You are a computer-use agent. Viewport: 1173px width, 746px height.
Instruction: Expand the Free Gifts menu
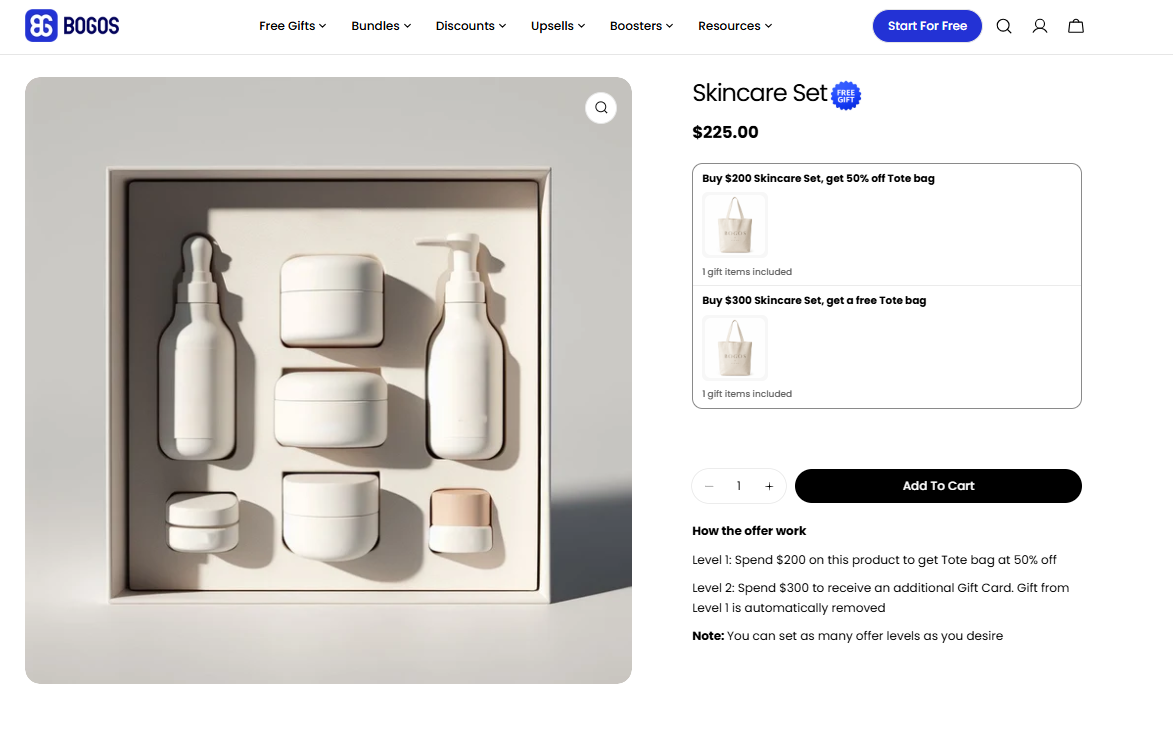(293, 26)
